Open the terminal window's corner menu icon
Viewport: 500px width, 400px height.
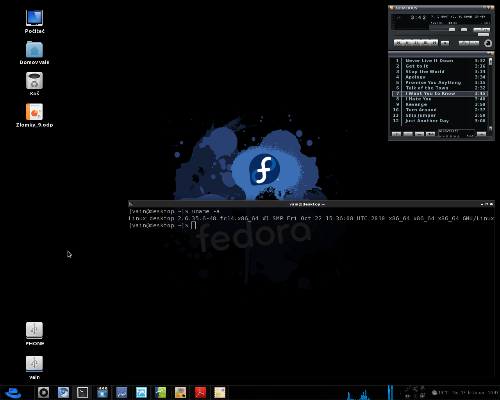131,204
